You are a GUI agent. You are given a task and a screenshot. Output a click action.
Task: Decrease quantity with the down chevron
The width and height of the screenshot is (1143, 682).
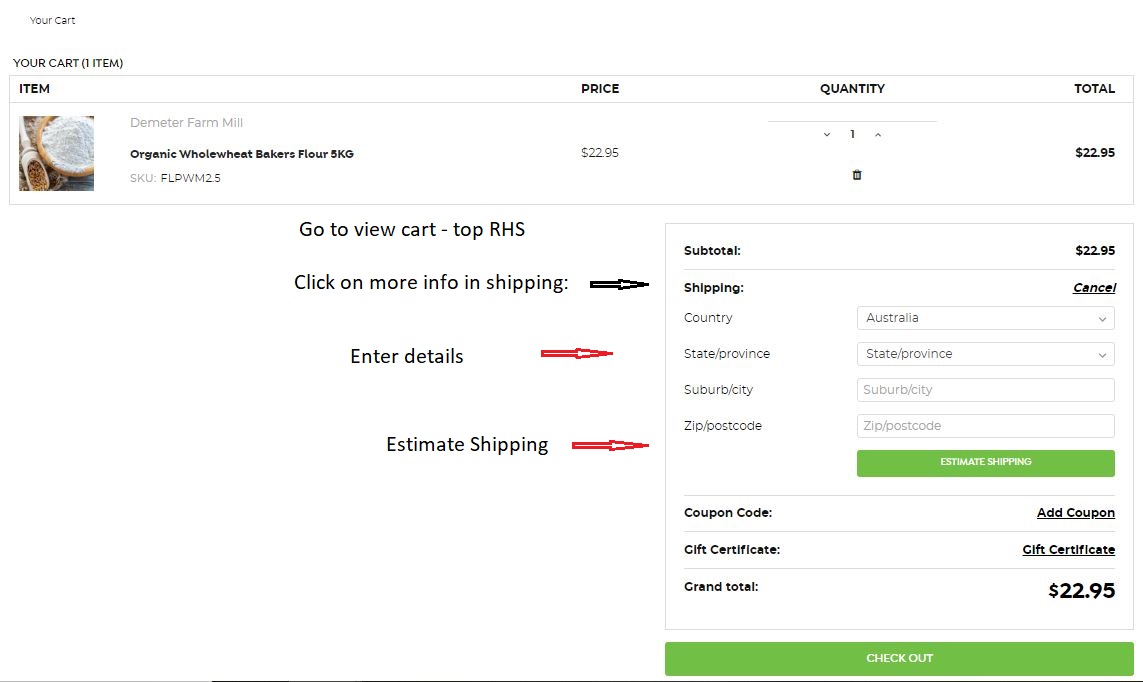coord(827,134)
